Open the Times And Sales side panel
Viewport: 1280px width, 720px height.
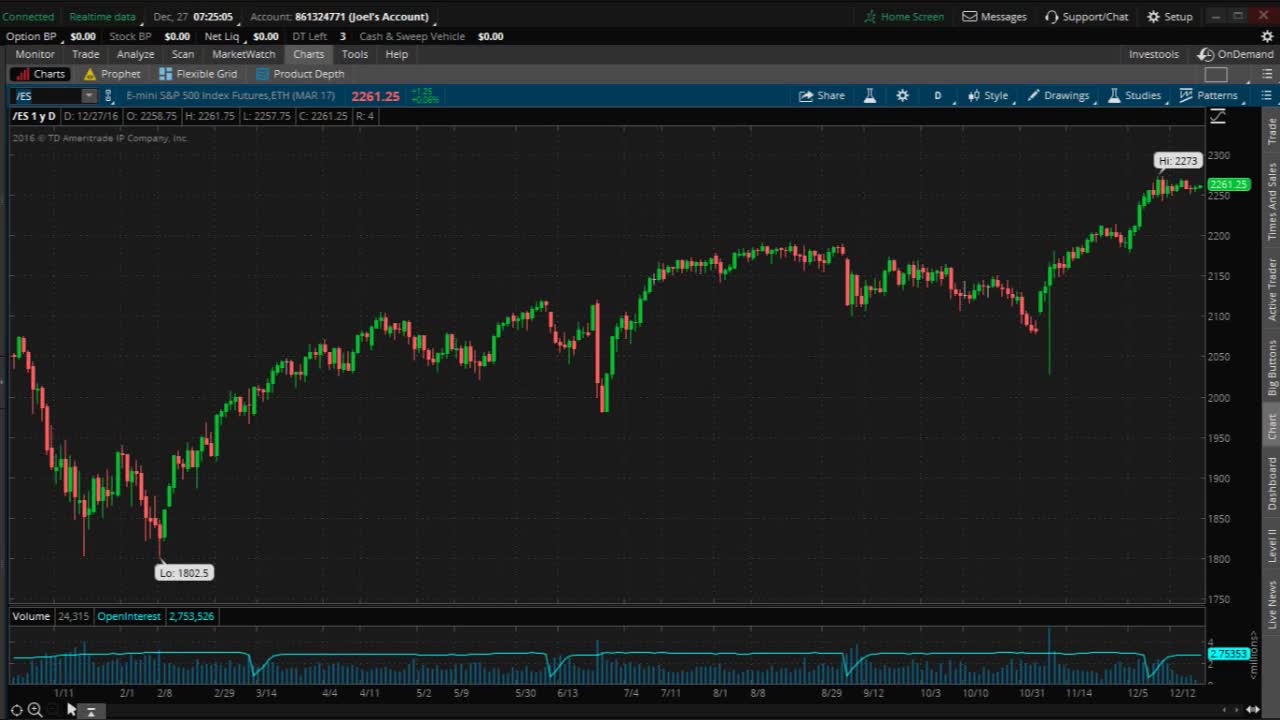1272,201
